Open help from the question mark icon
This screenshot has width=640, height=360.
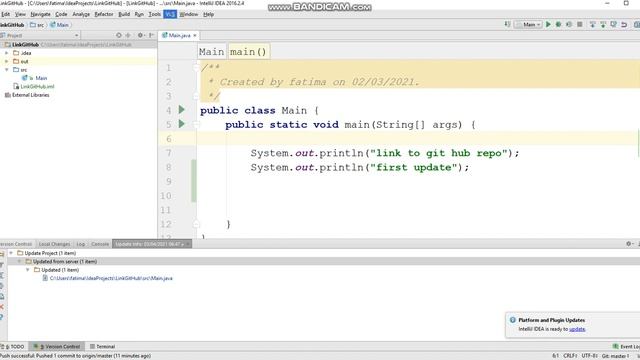click(x=2, y=317)
